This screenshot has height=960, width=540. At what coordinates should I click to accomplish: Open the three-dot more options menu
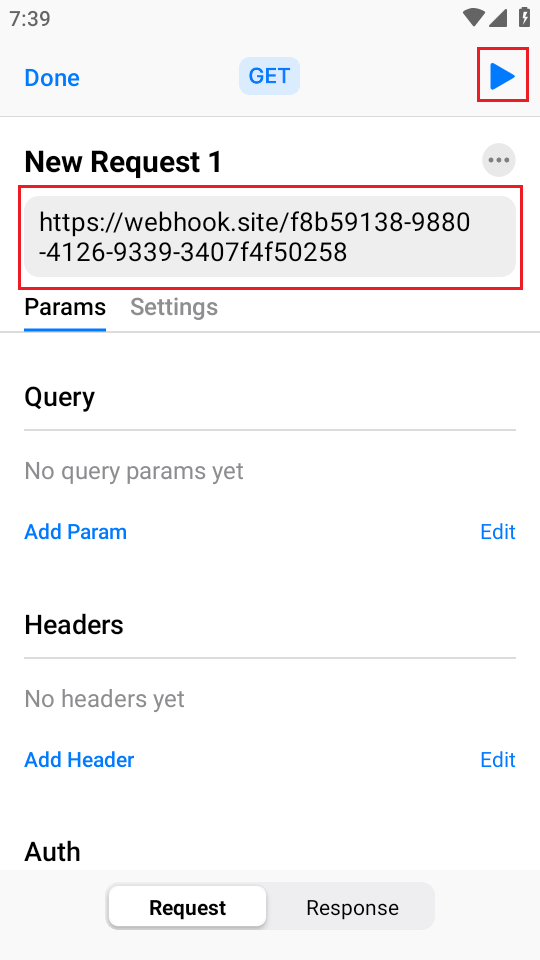[499, 160]
